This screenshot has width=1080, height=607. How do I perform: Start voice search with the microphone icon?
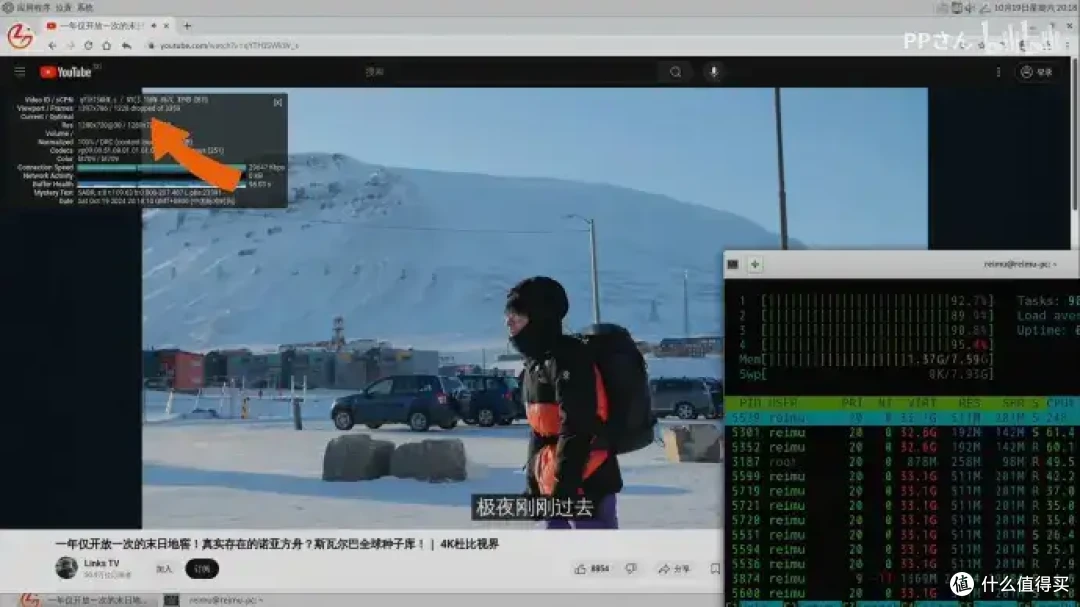coord(714,72)
